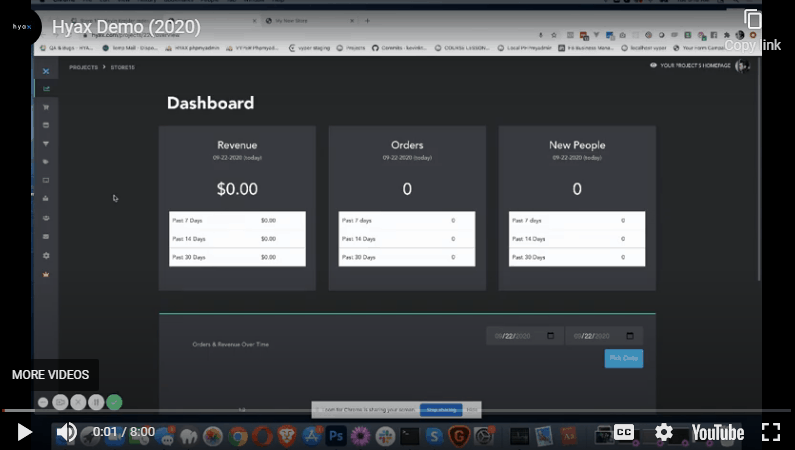
Task: Click the Terminal icon in the dock
Action: pos(409,436)
